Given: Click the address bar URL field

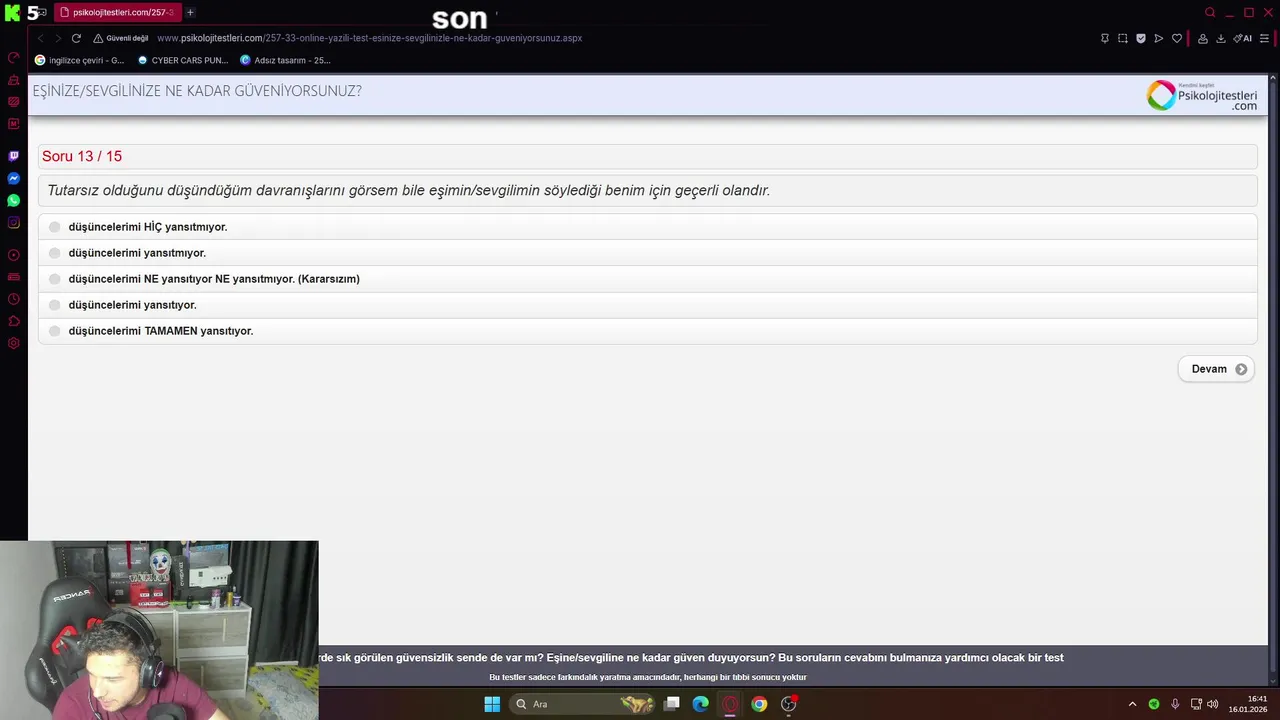Looking at the screenshot, I should pos(369,38).
